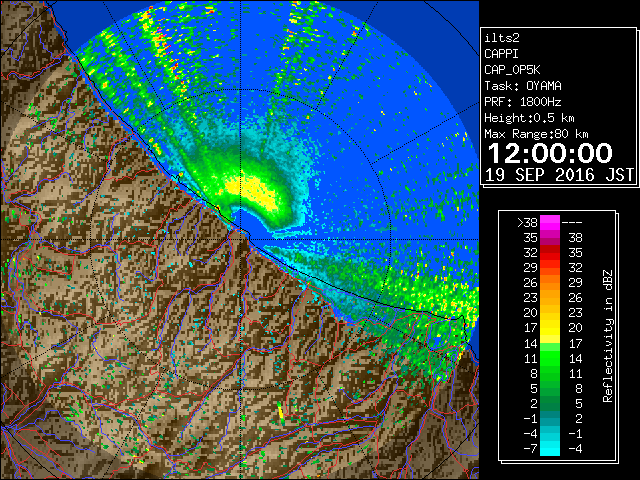
Task: Click the yellow high-reflectivity core near radar center
Action: coord(254,192)
